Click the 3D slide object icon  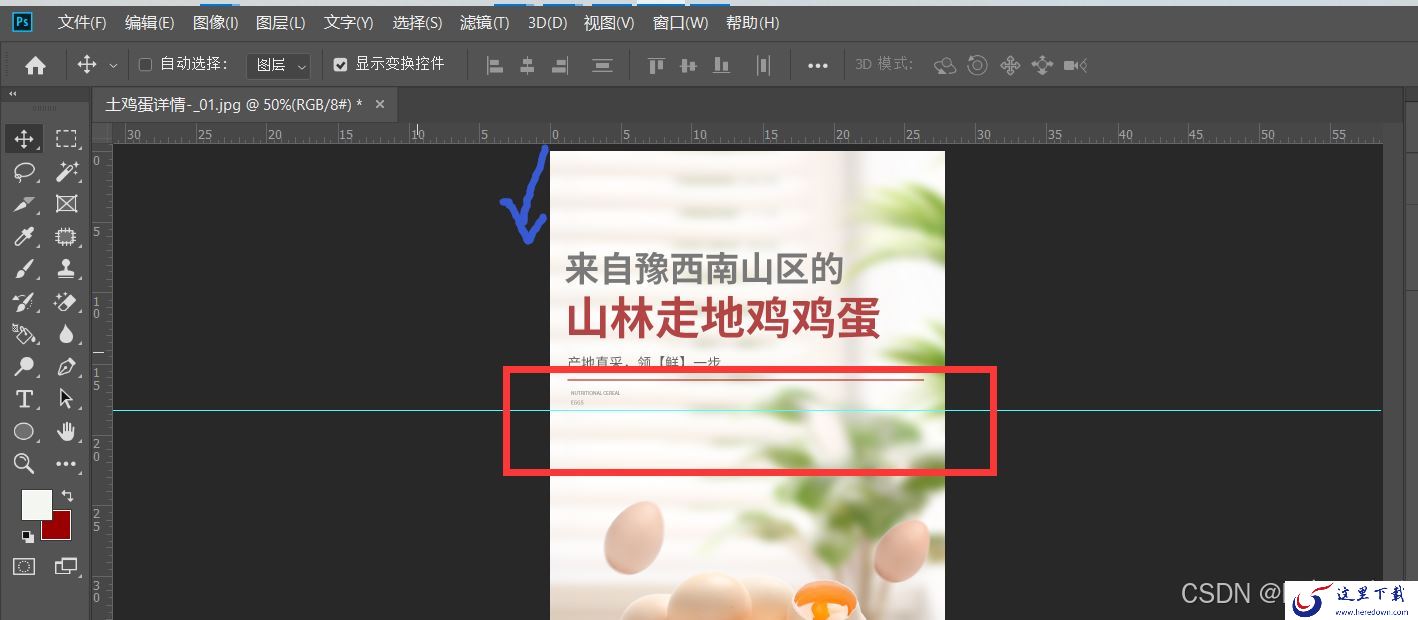tap(1042, 65)
